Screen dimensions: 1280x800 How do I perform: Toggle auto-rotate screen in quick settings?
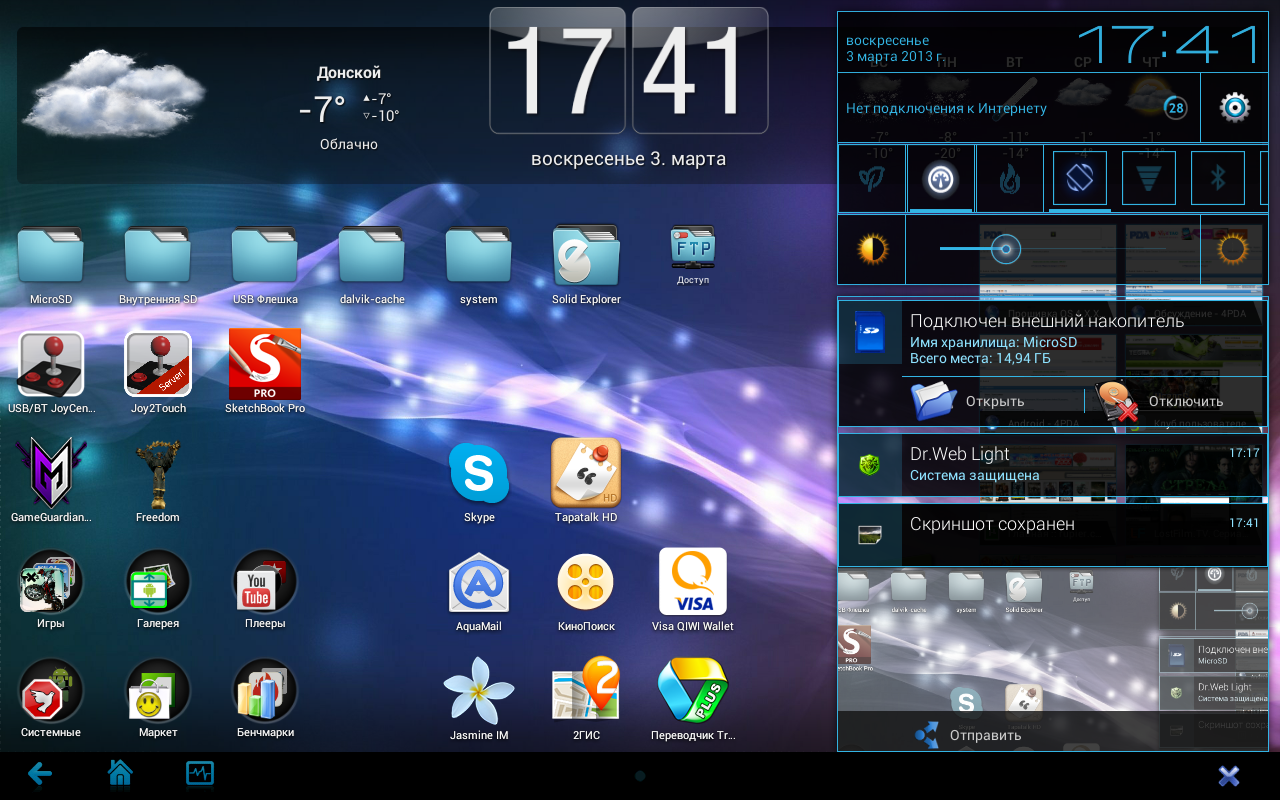(1079, 179)
